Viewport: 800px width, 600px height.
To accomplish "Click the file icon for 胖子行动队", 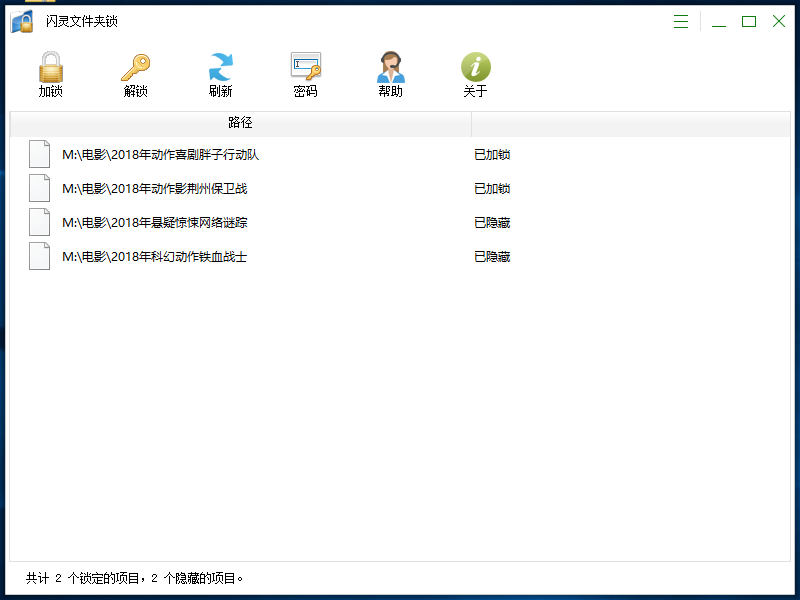I will [39, 154].
